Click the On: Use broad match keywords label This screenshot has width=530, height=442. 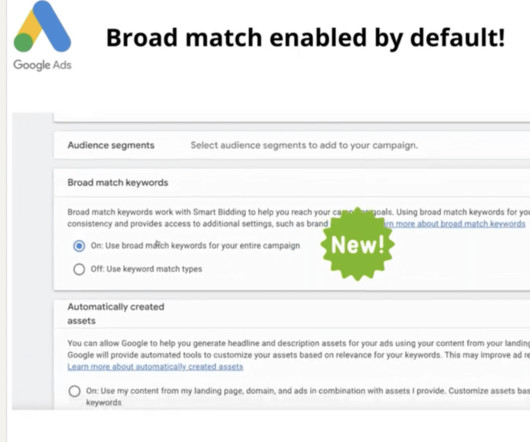click(195, 246)
